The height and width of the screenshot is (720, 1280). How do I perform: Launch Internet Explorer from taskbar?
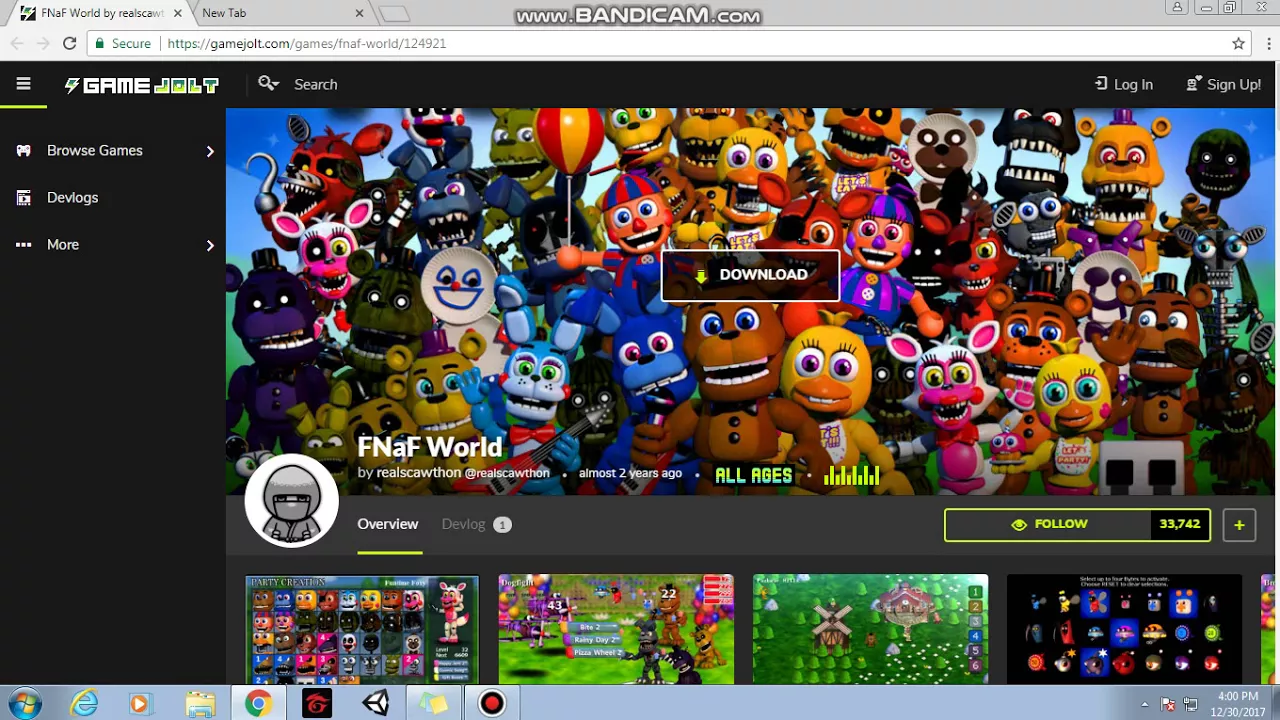pos(84,704)
